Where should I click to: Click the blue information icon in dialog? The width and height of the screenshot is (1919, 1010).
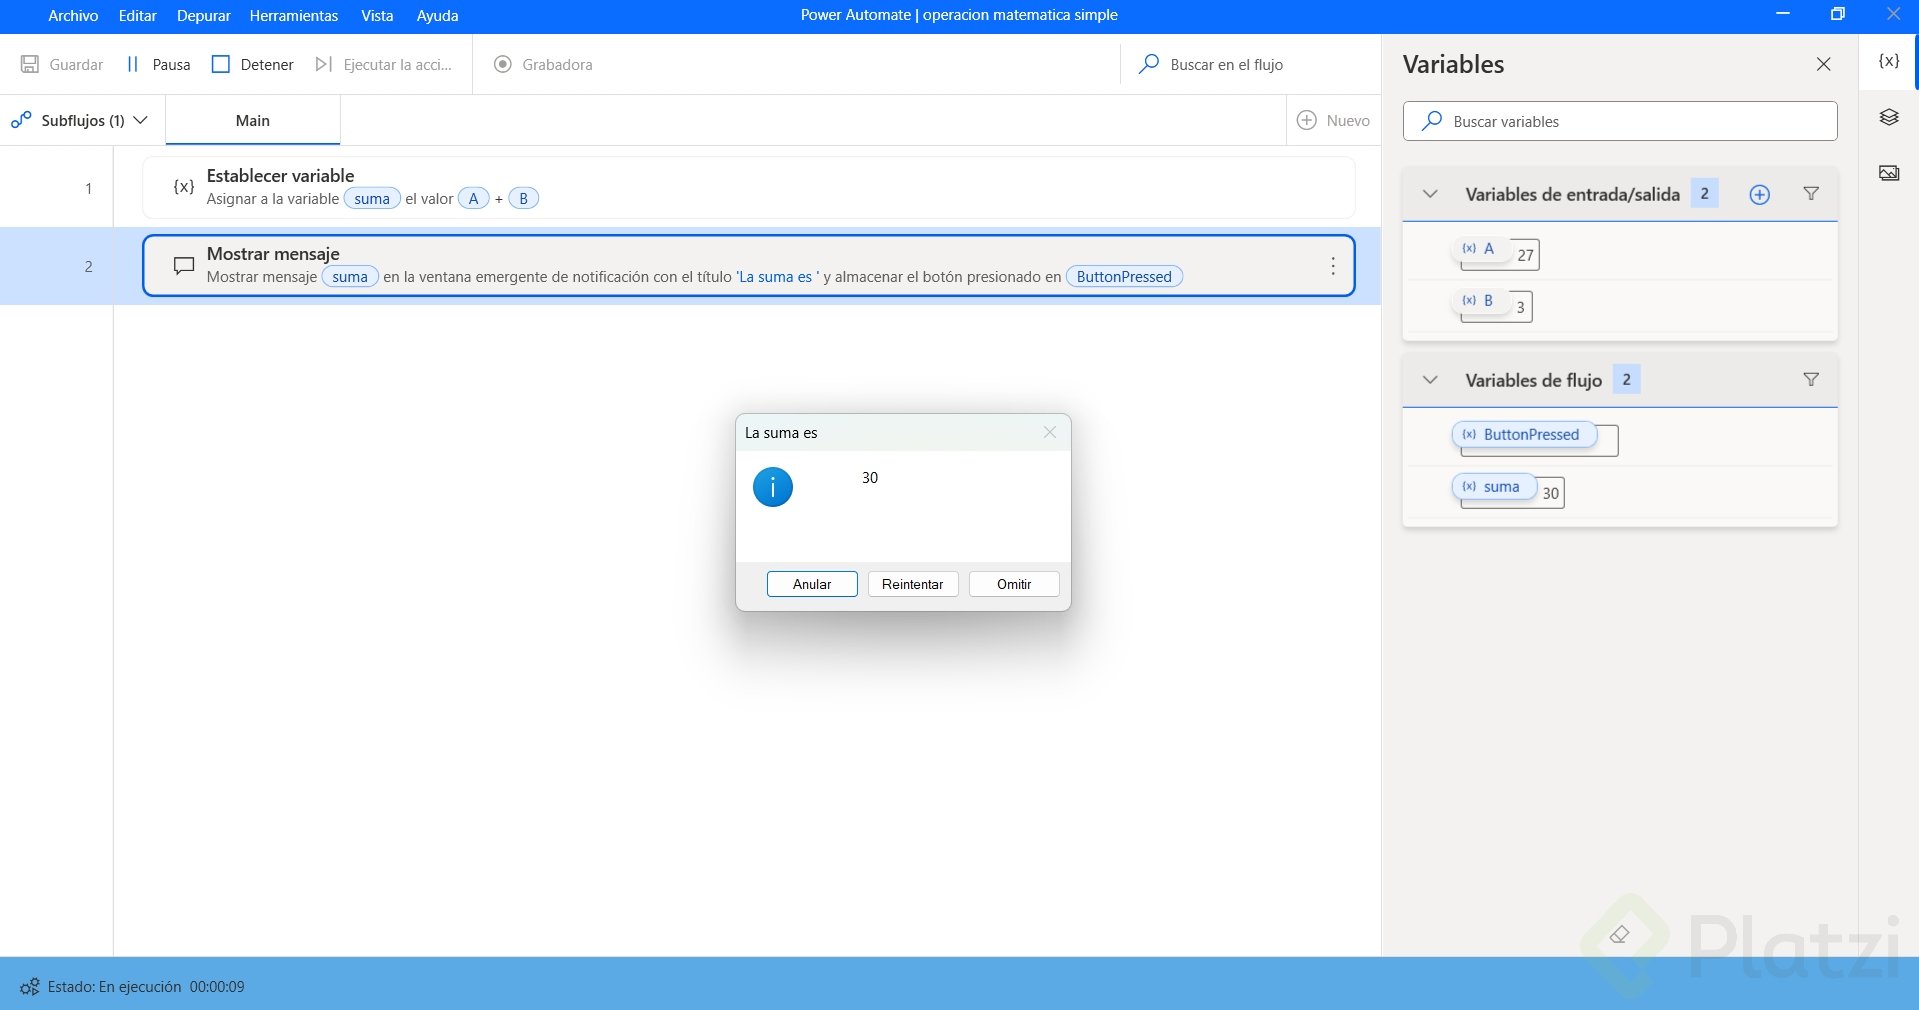[x=773, y=487]
